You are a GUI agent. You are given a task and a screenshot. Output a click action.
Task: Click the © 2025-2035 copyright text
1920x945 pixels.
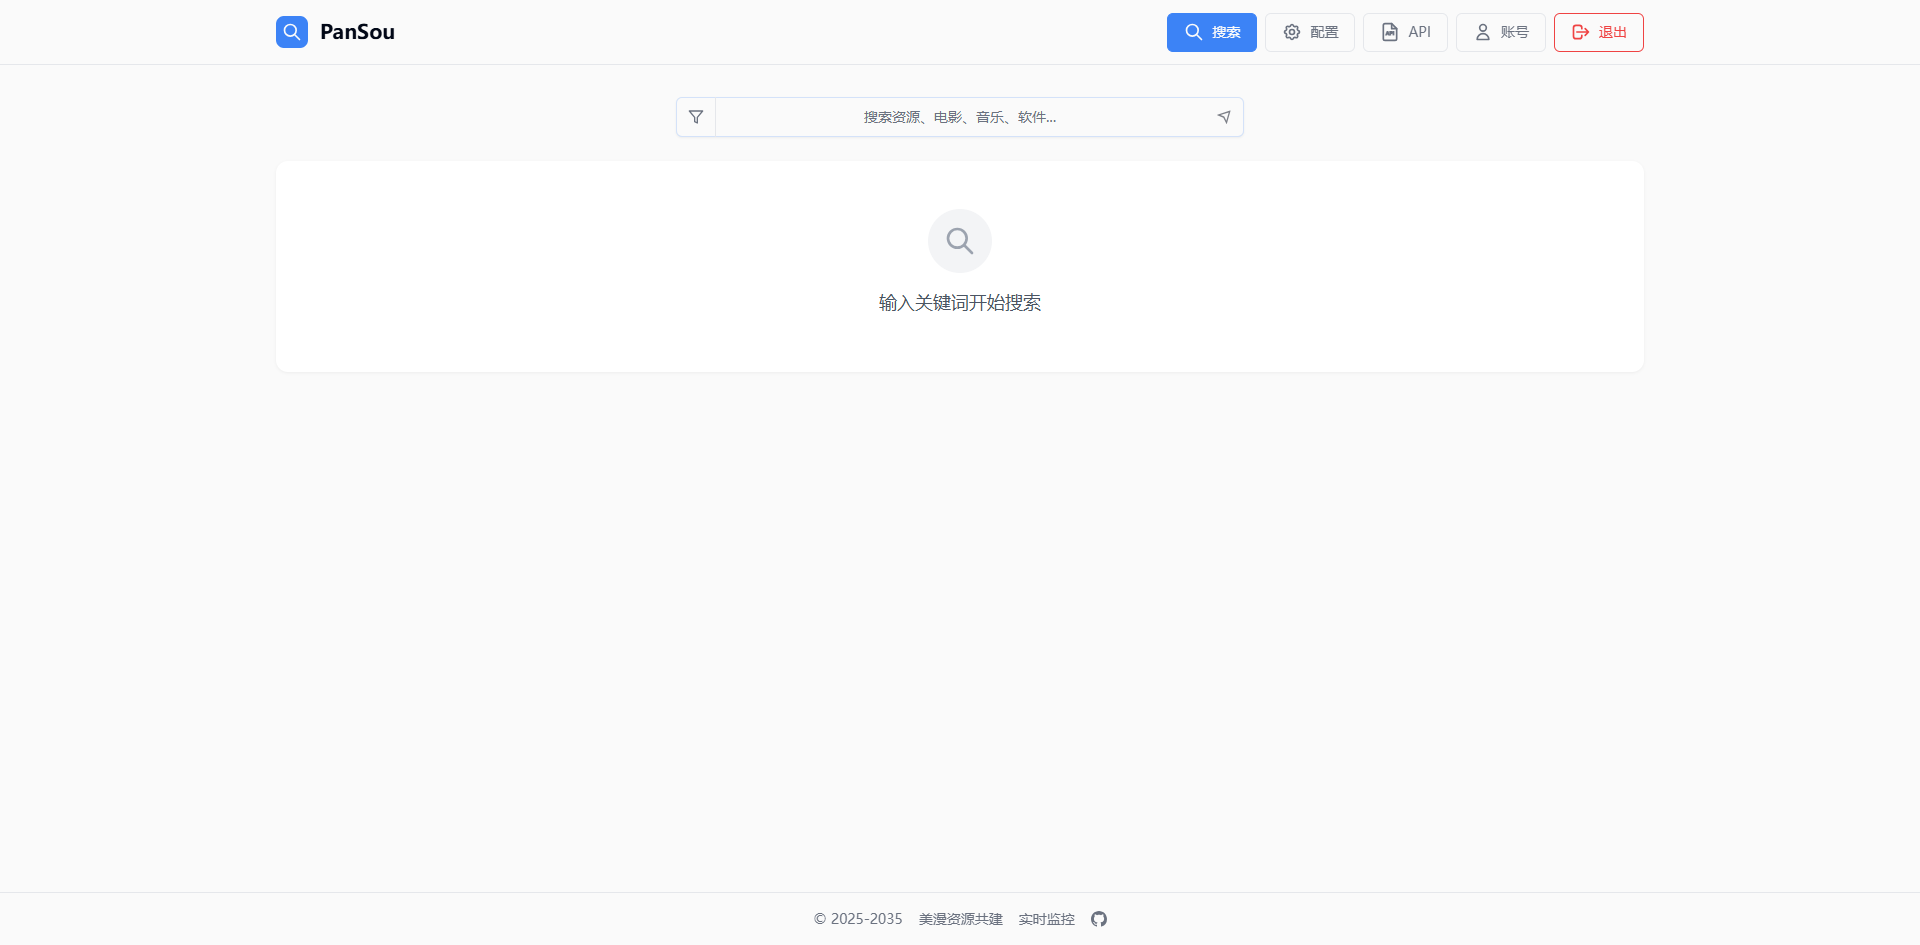pos(858,919)
